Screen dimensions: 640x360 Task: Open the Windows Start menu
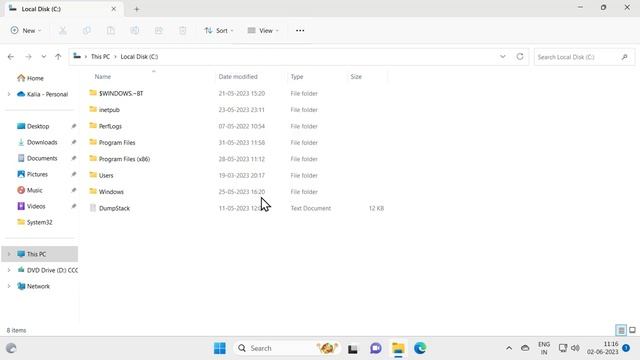[220, 348]
